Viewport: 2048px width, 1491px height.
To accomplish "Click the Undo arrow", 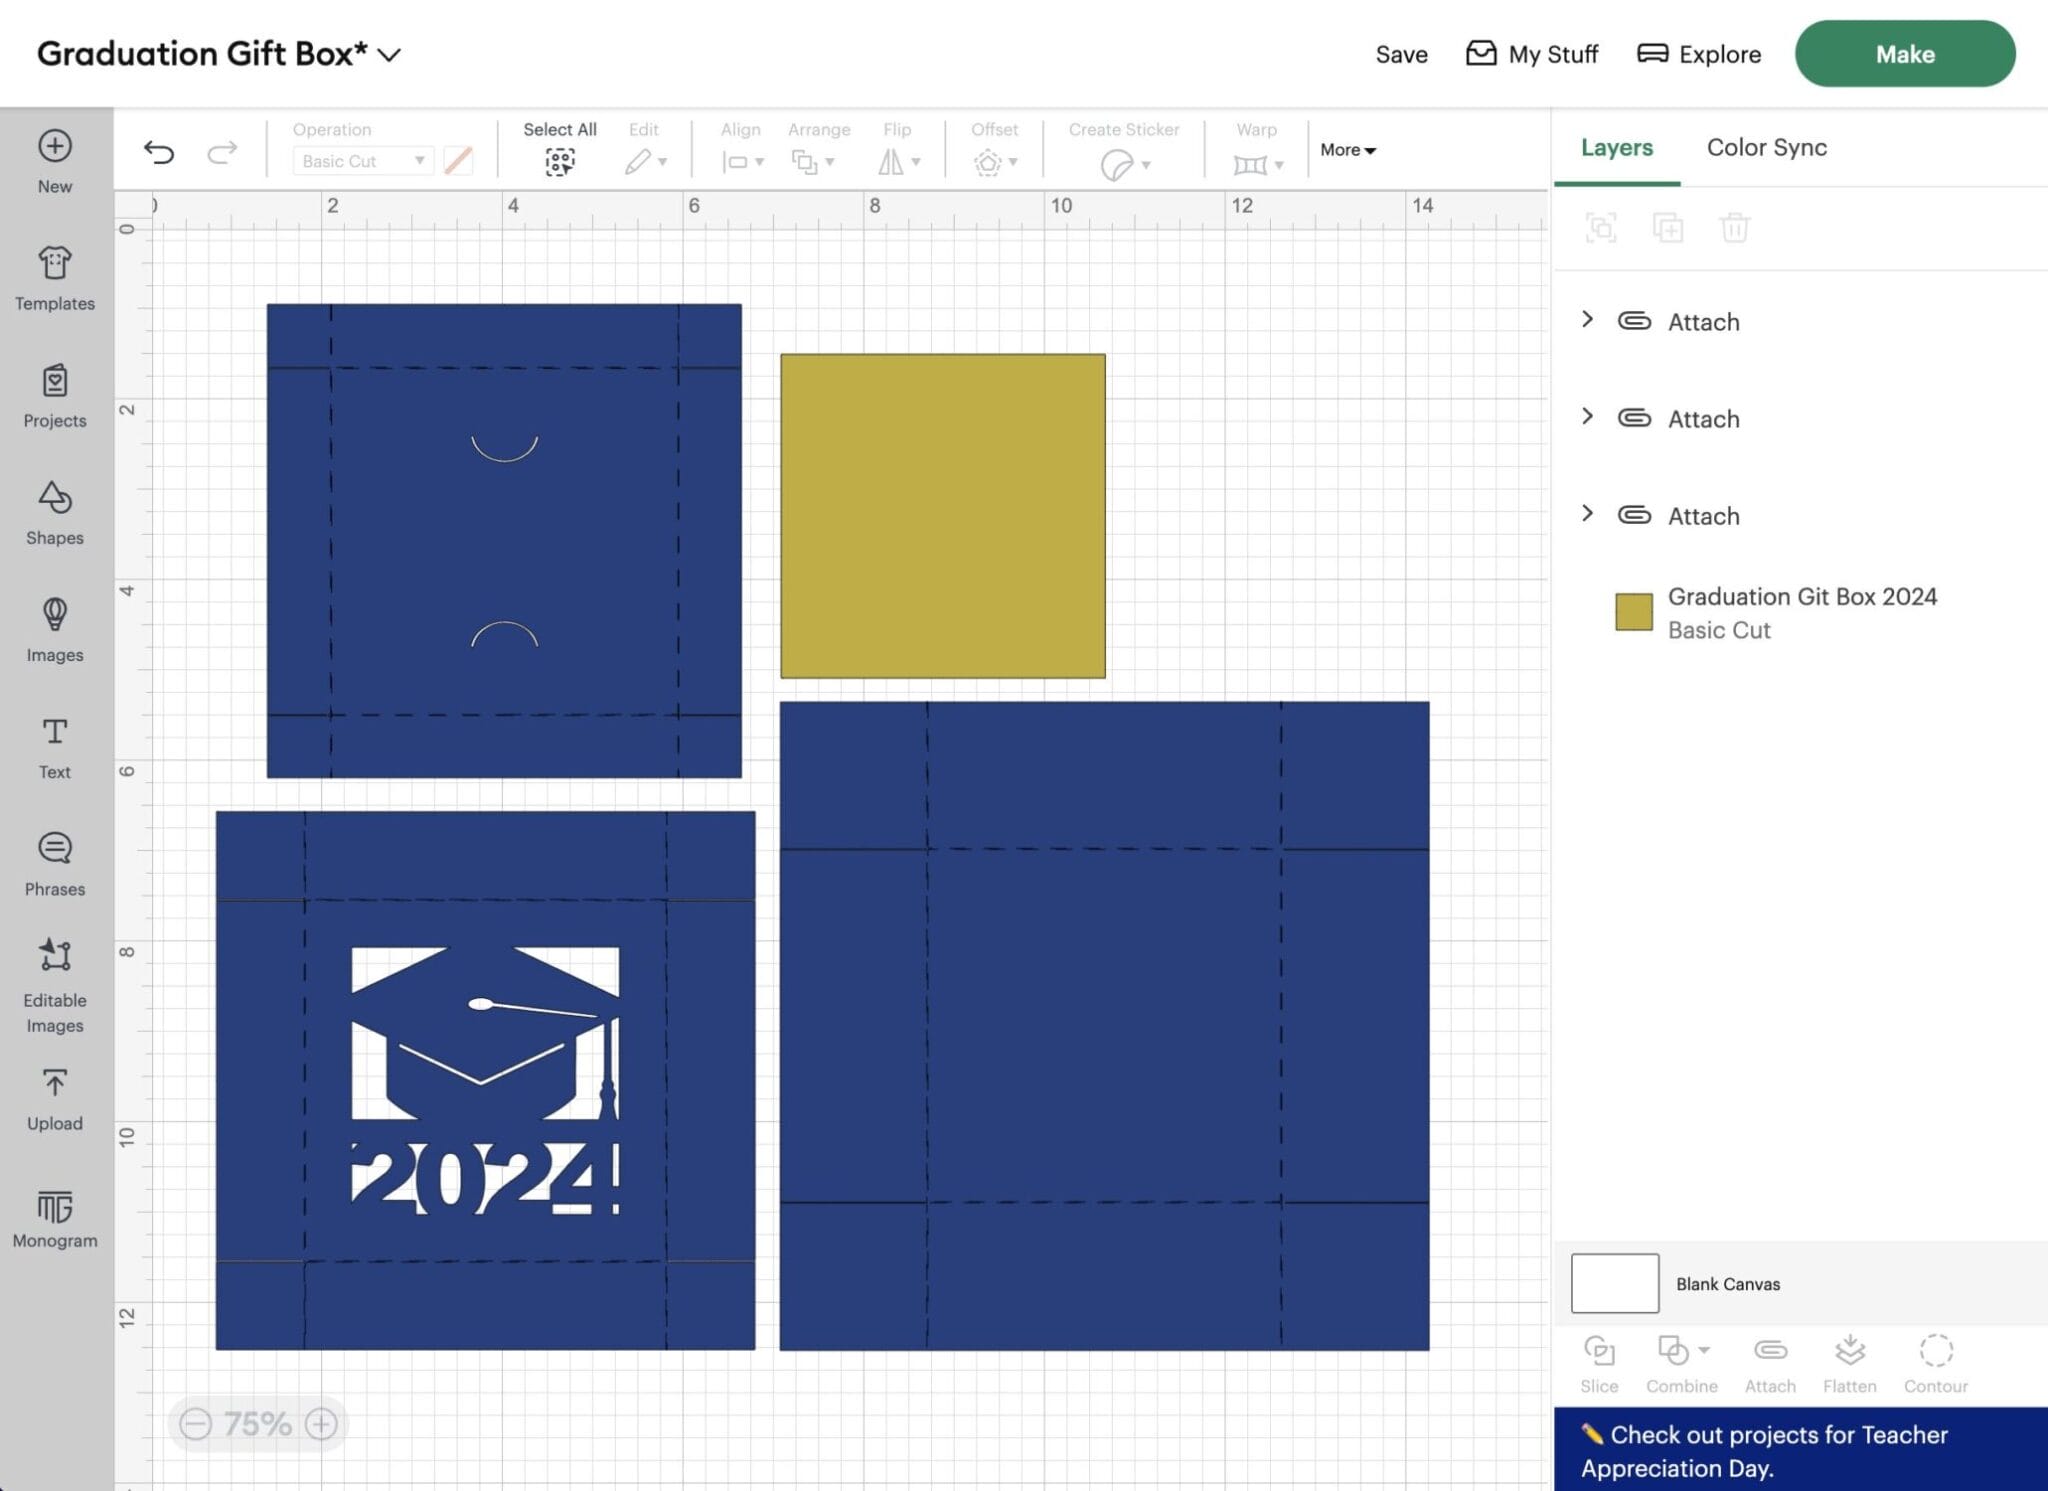I will (x=159, y=152).
